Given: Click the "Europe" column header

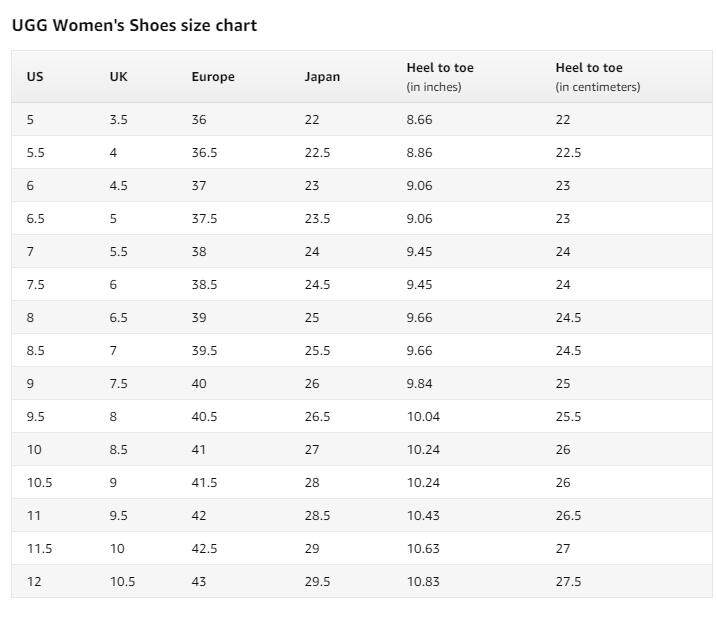Looking at the screenshot, I should pos(213,77).
